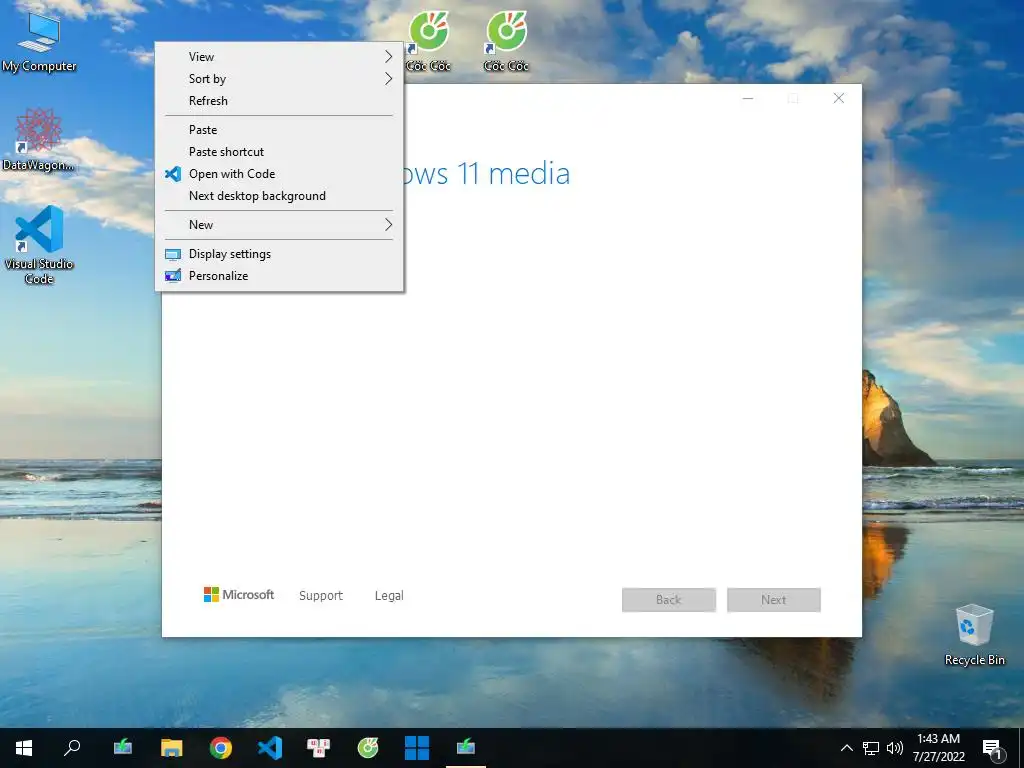Click the Next button in setup window
This screenshot has width=1024, height=768.
(x=774, y=600)
